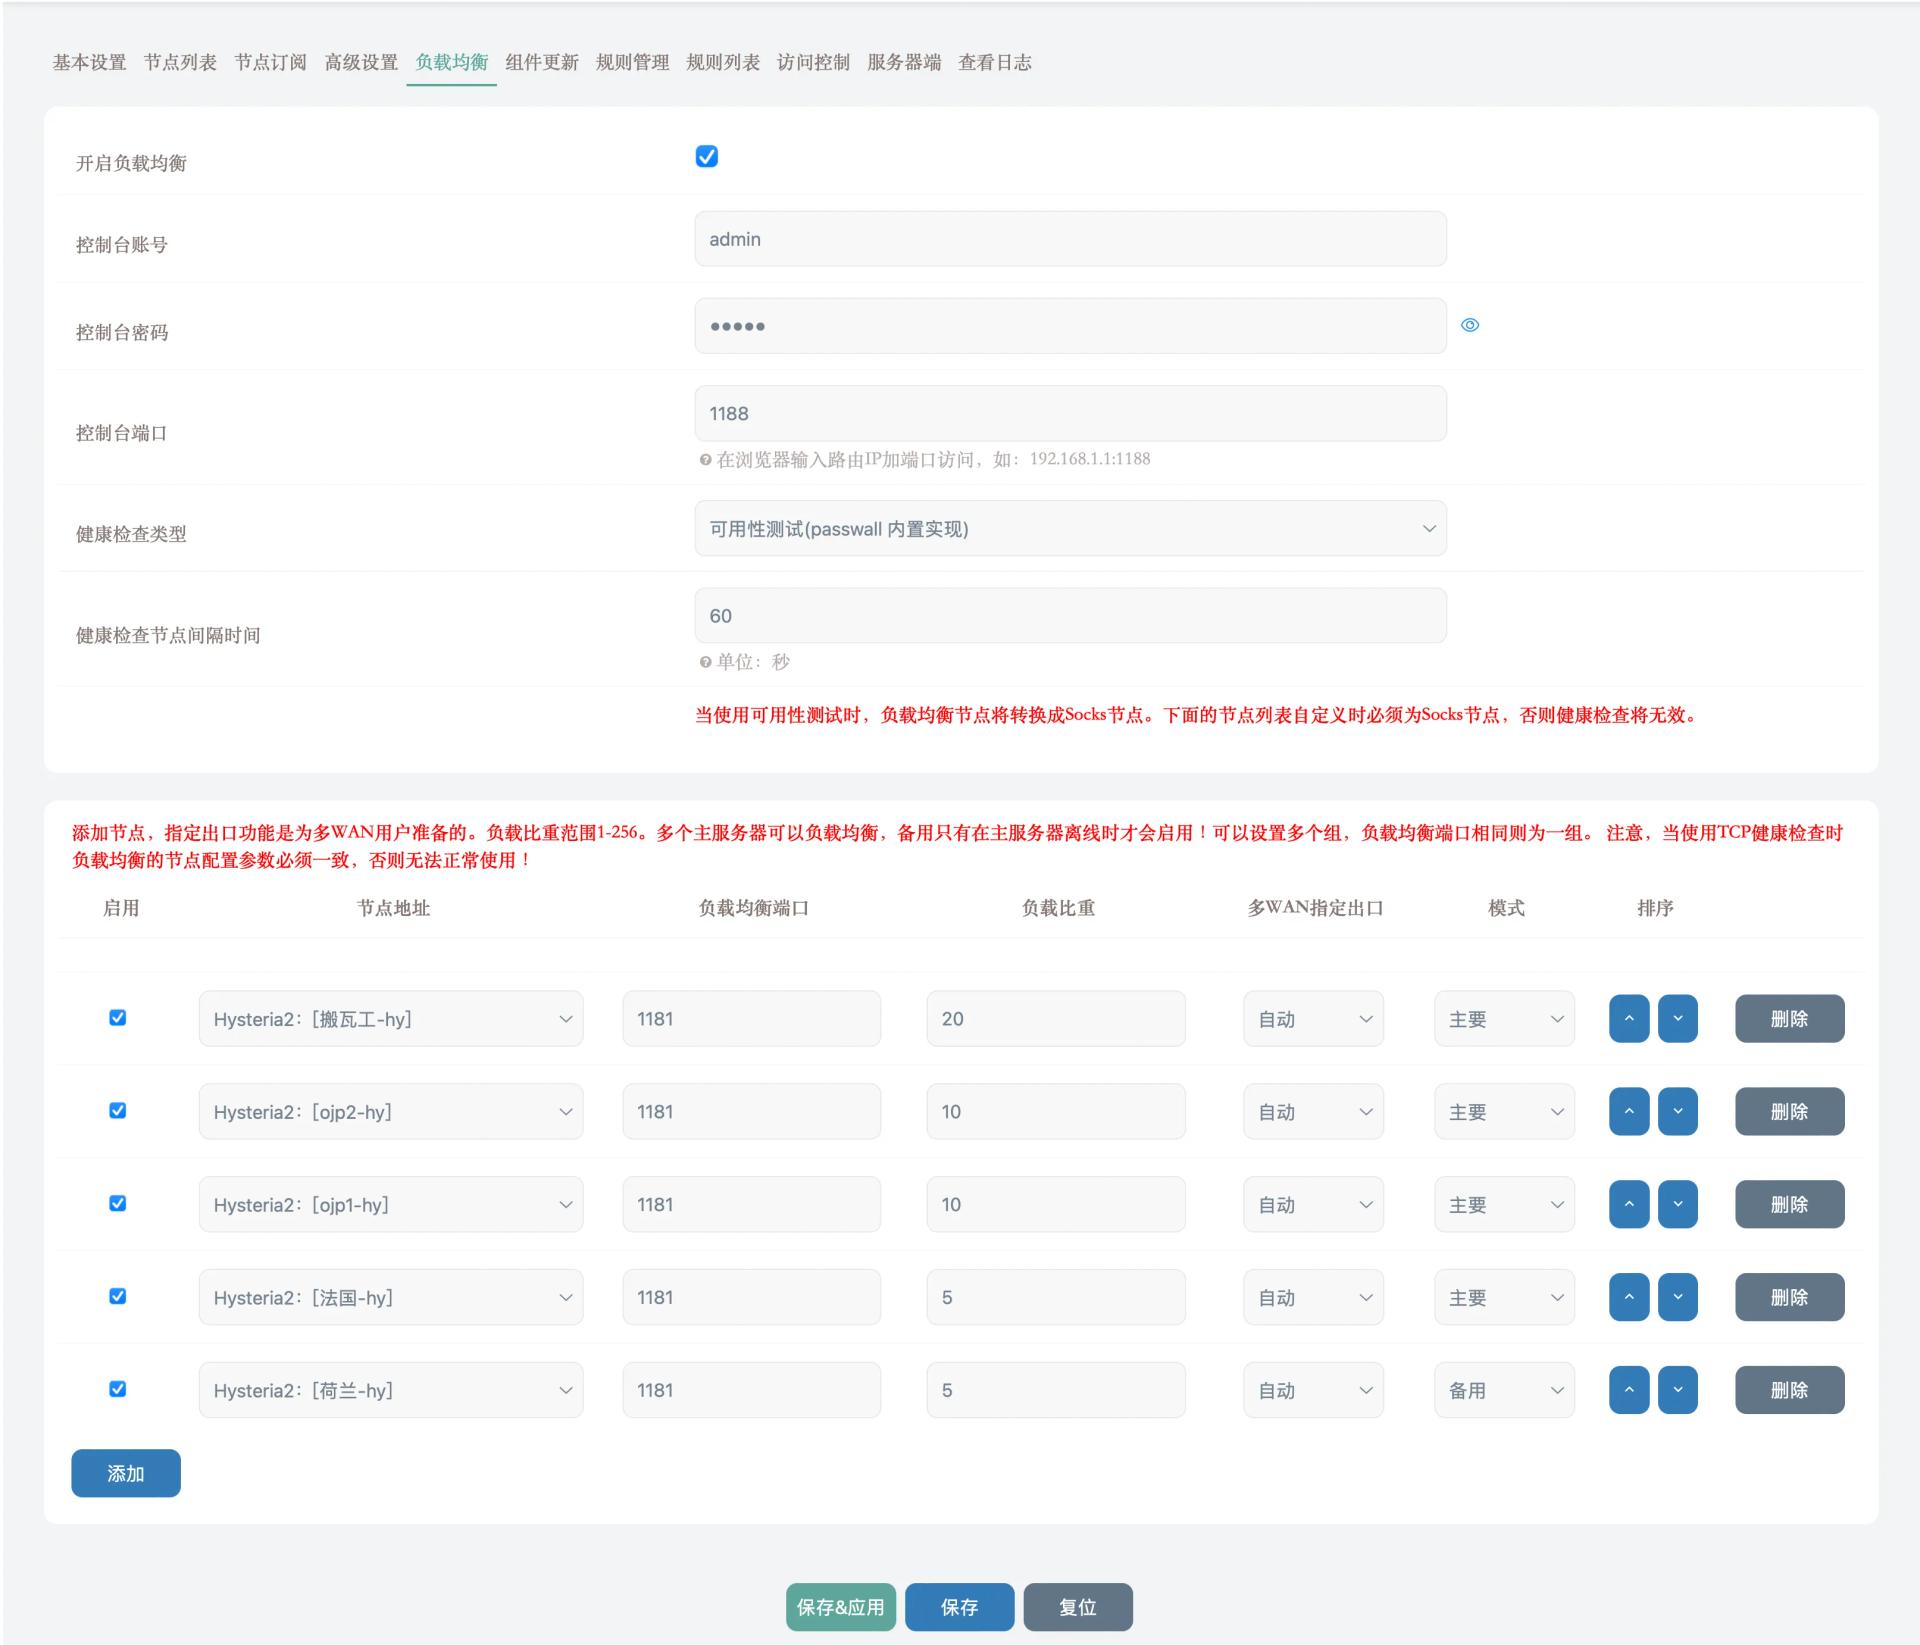
Task: Move 搬瓦工-hy node down with arrow icon
Action: tap(1677, 1018)
